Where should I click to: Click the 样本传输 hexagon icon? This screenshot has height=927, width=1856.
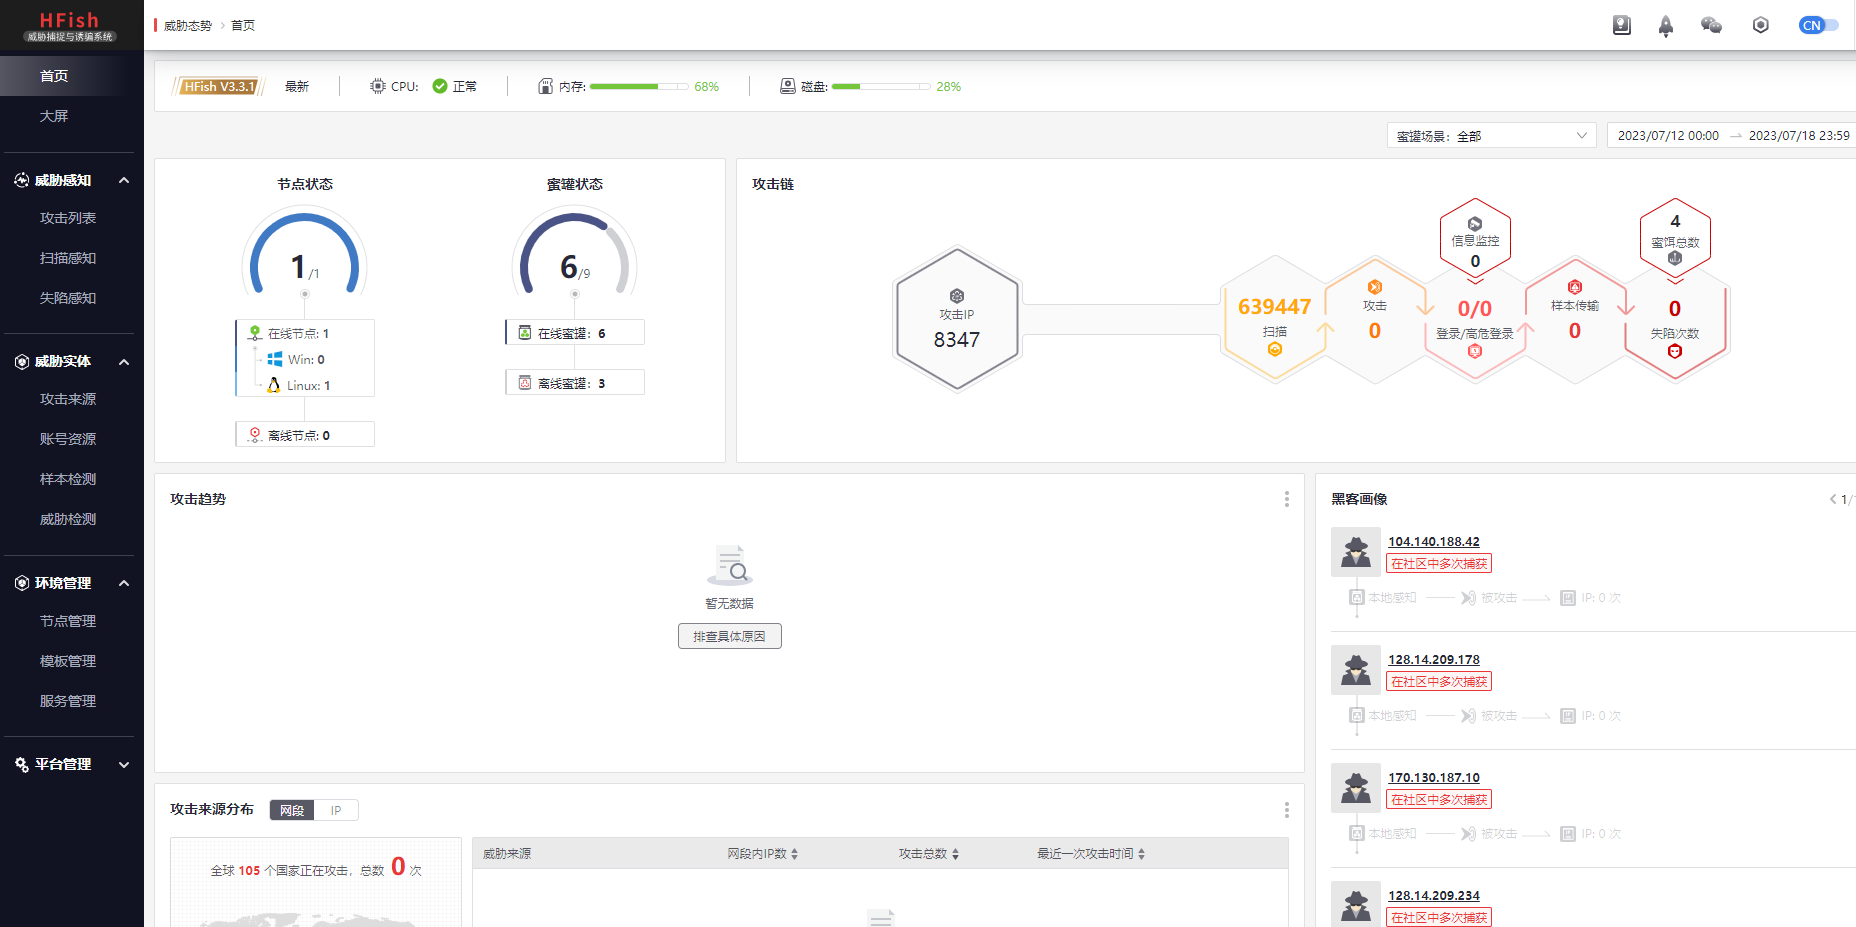pyautogui.click(x=1575, y=287)
